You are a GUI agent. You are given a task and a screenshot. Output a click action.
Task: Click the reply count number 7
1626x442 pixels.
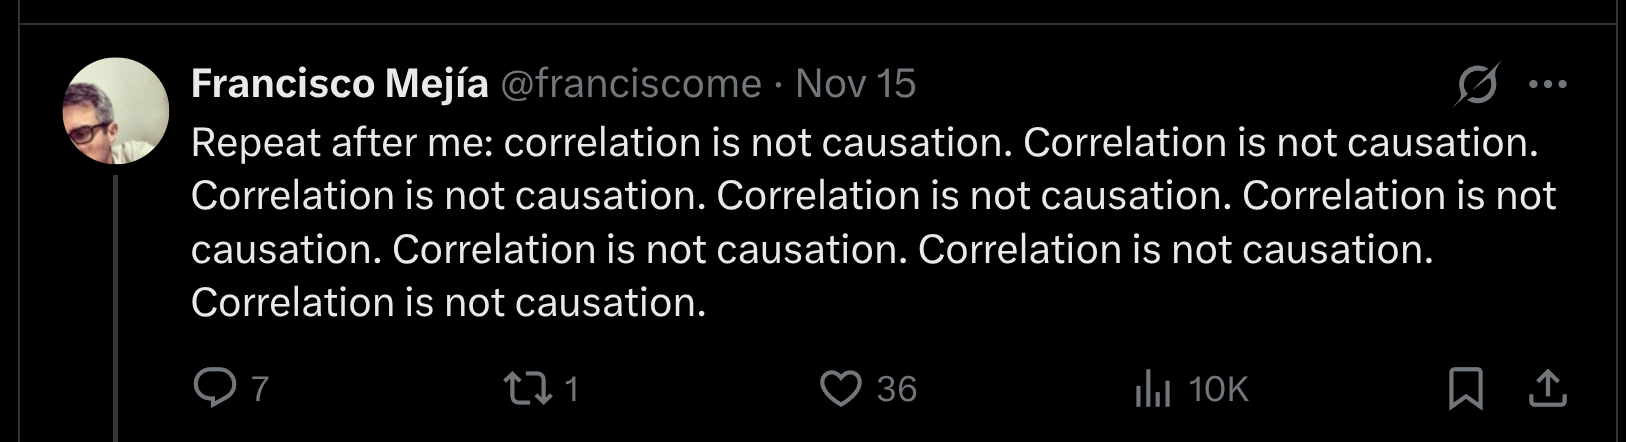(260, 389)
